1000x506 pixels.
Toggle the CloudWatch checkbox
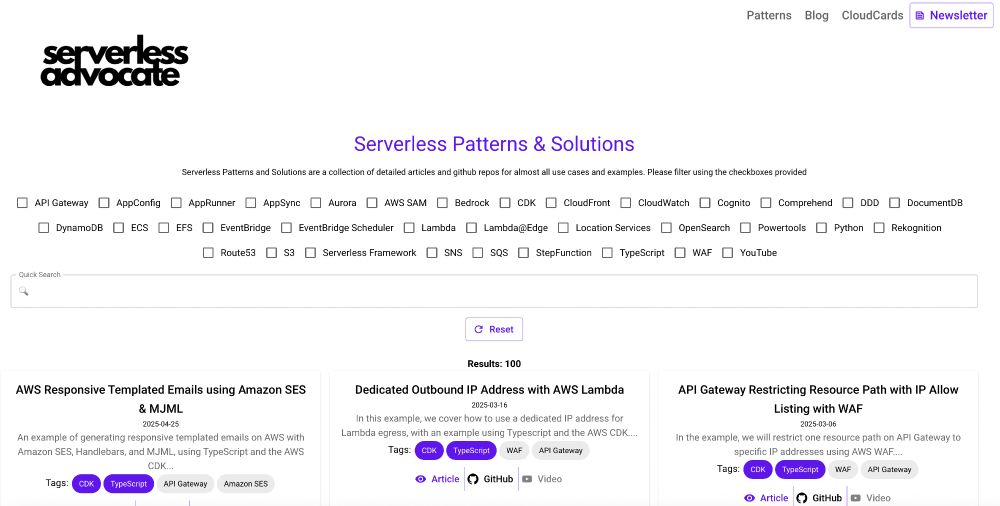626,202
